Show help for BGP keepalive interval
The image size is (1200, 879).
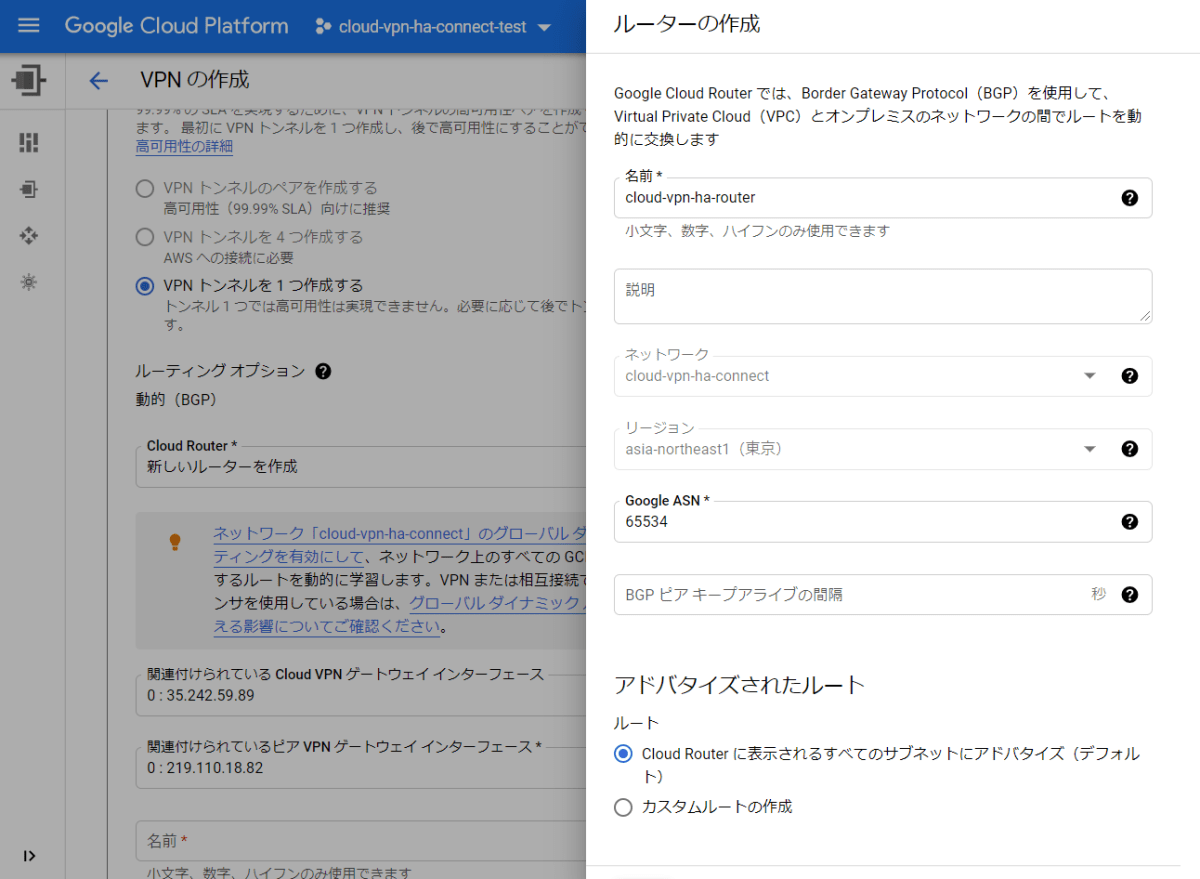click(1130, 595)
